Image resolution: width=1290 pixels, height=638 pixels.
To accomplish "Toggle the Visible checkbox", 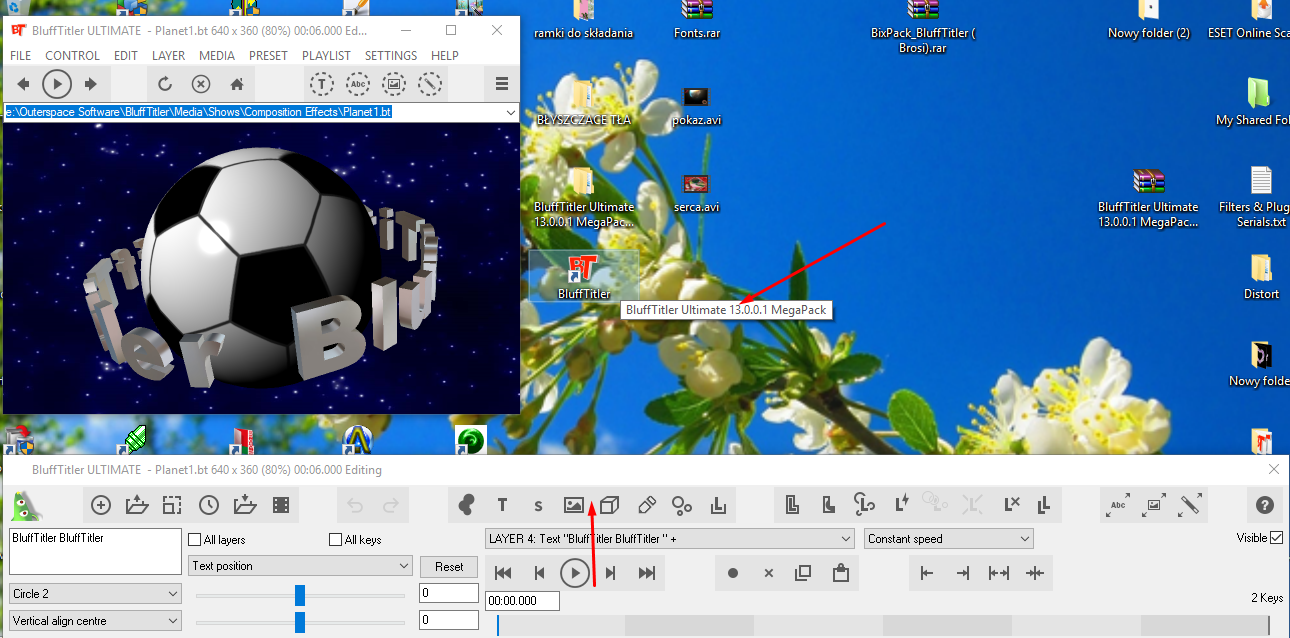I will point(1276,538).
